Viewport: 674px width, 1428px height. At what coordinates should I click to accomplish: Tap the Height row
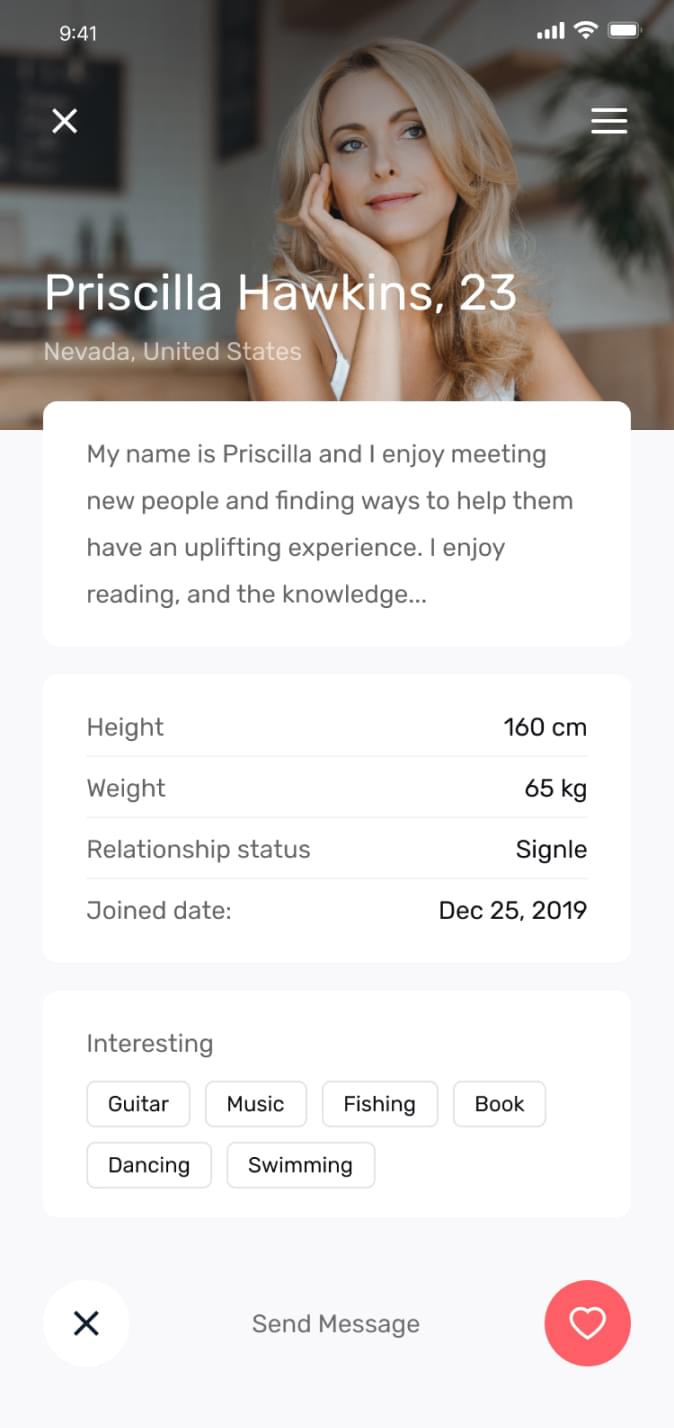336,727
